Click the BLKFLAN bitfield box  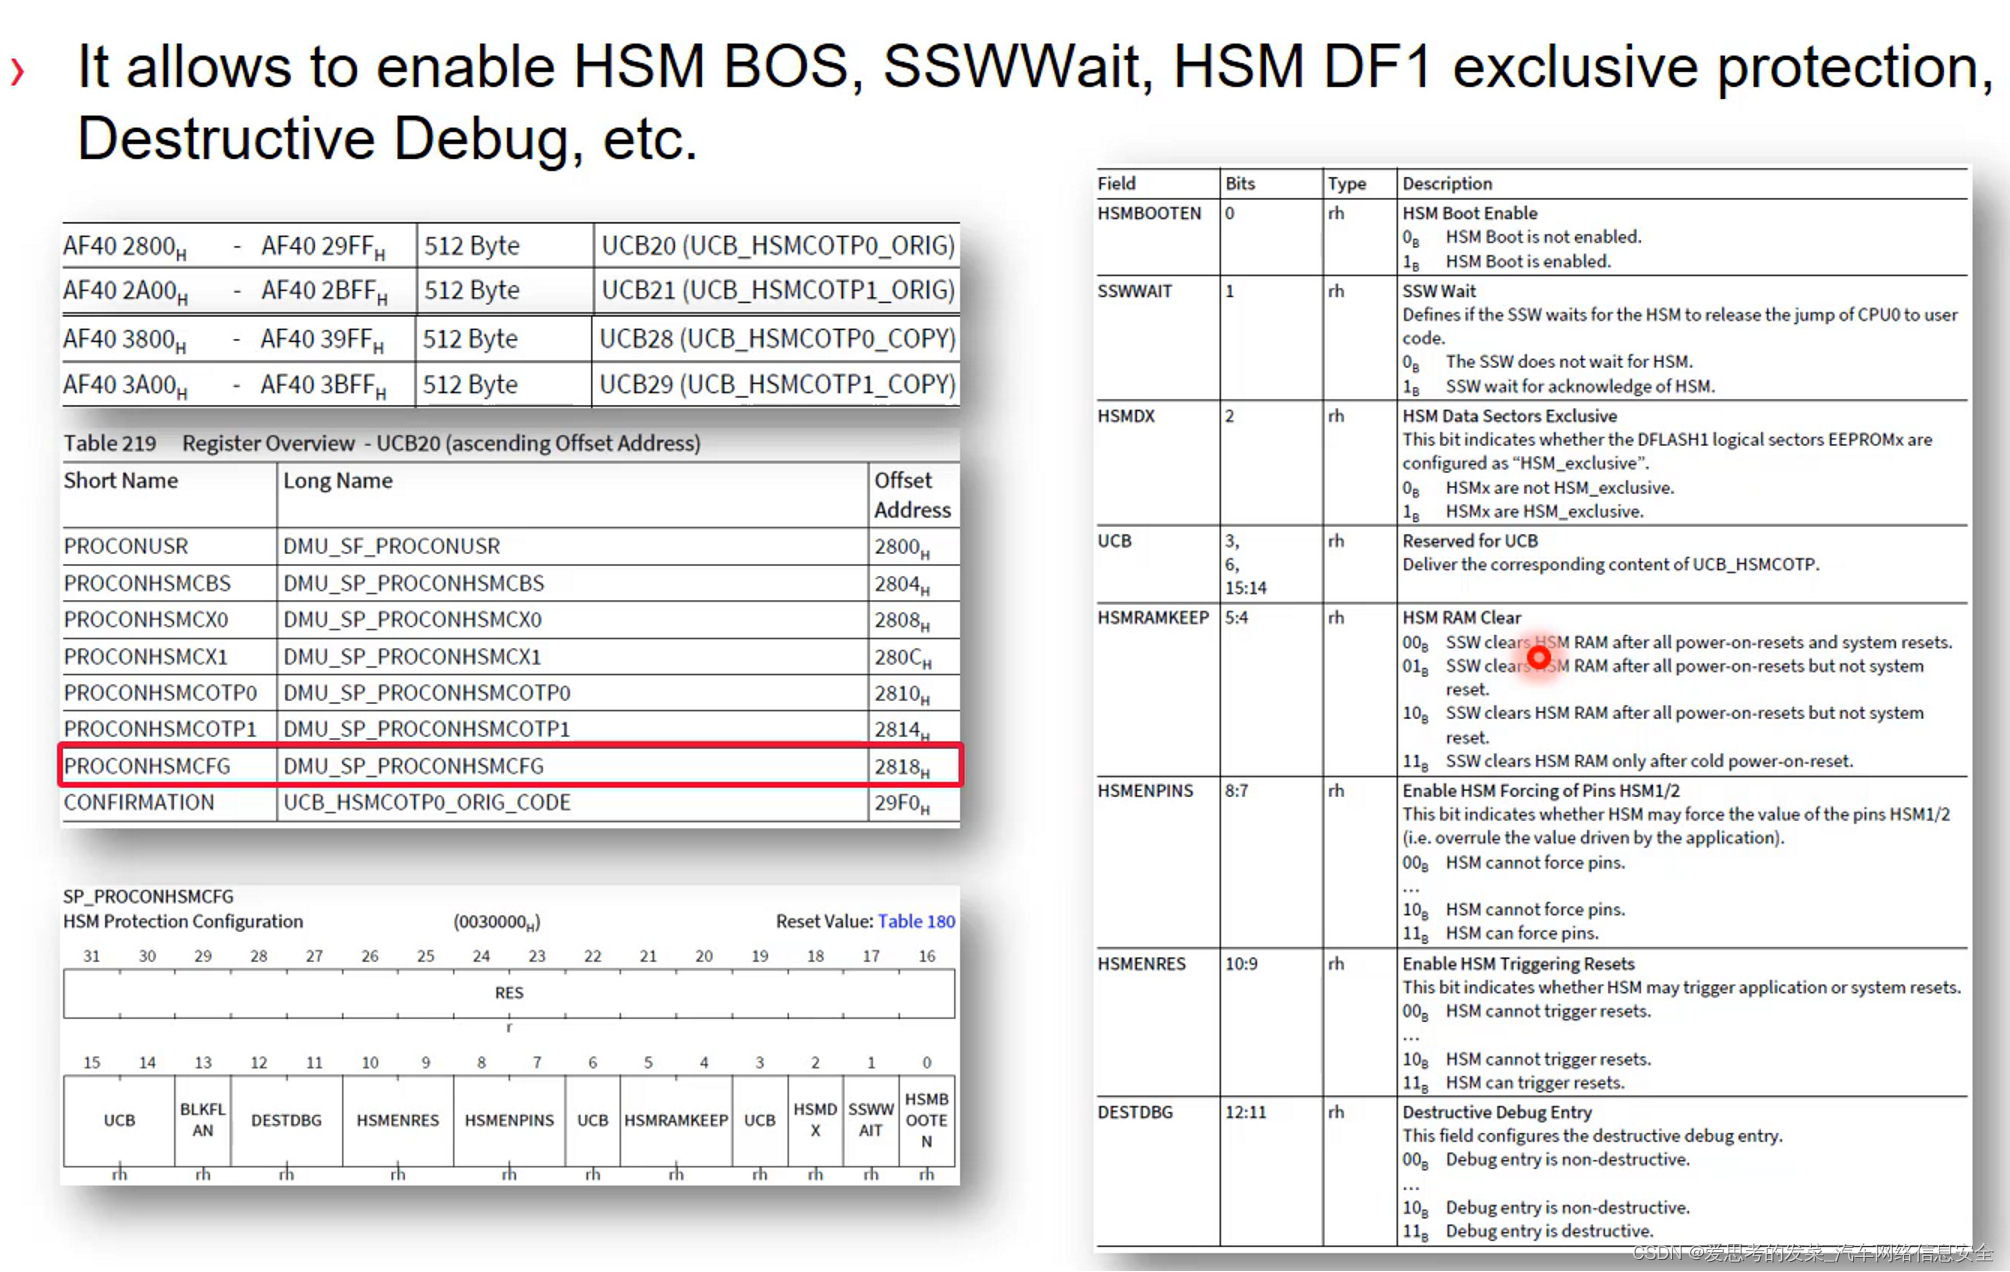coord(203,1120)
